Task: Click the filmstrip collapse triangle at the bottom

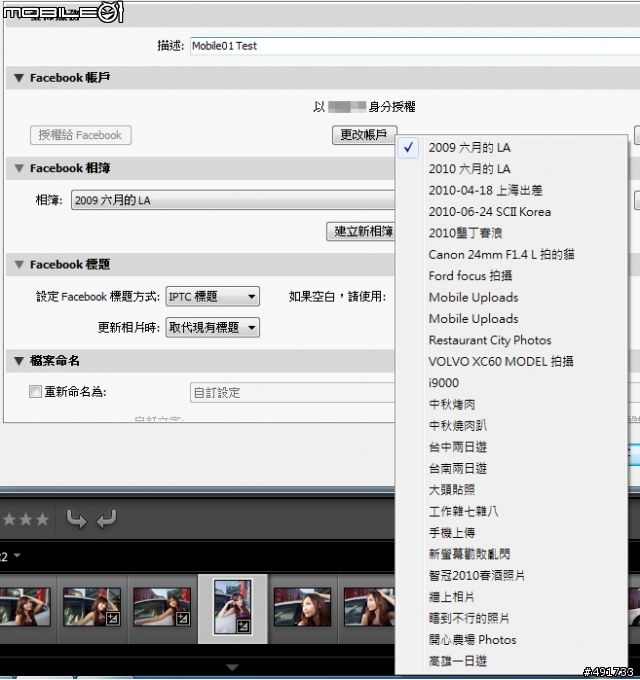Action: point(232,667)
